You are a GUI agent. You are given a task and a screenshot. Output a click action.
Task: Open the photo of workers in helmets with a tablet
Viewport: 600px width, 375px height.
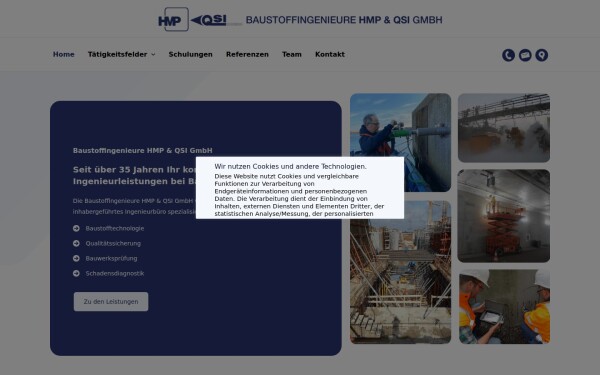click(504, 307)
